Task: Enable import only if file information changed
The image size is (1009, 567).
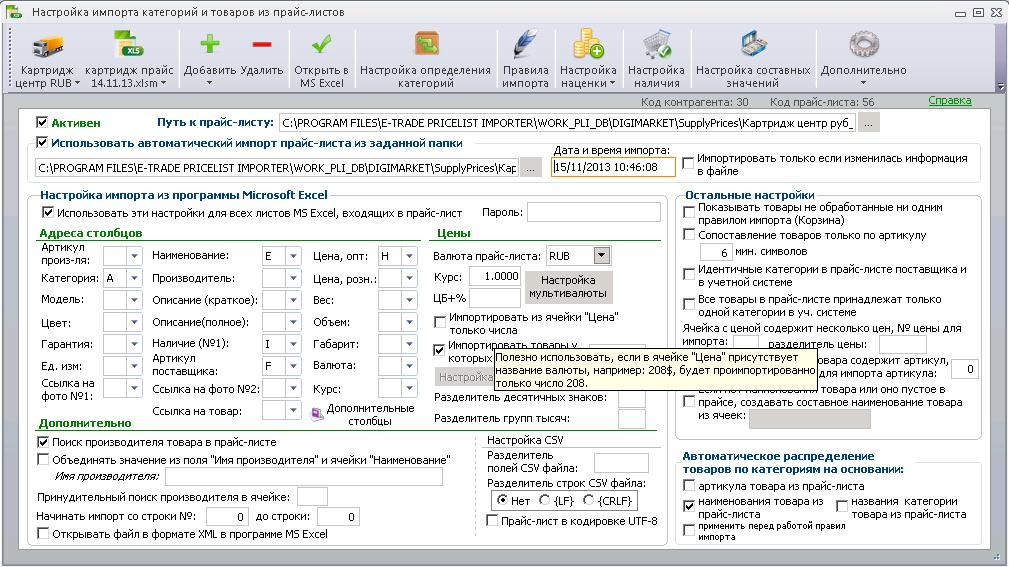Action: point(688,163)
